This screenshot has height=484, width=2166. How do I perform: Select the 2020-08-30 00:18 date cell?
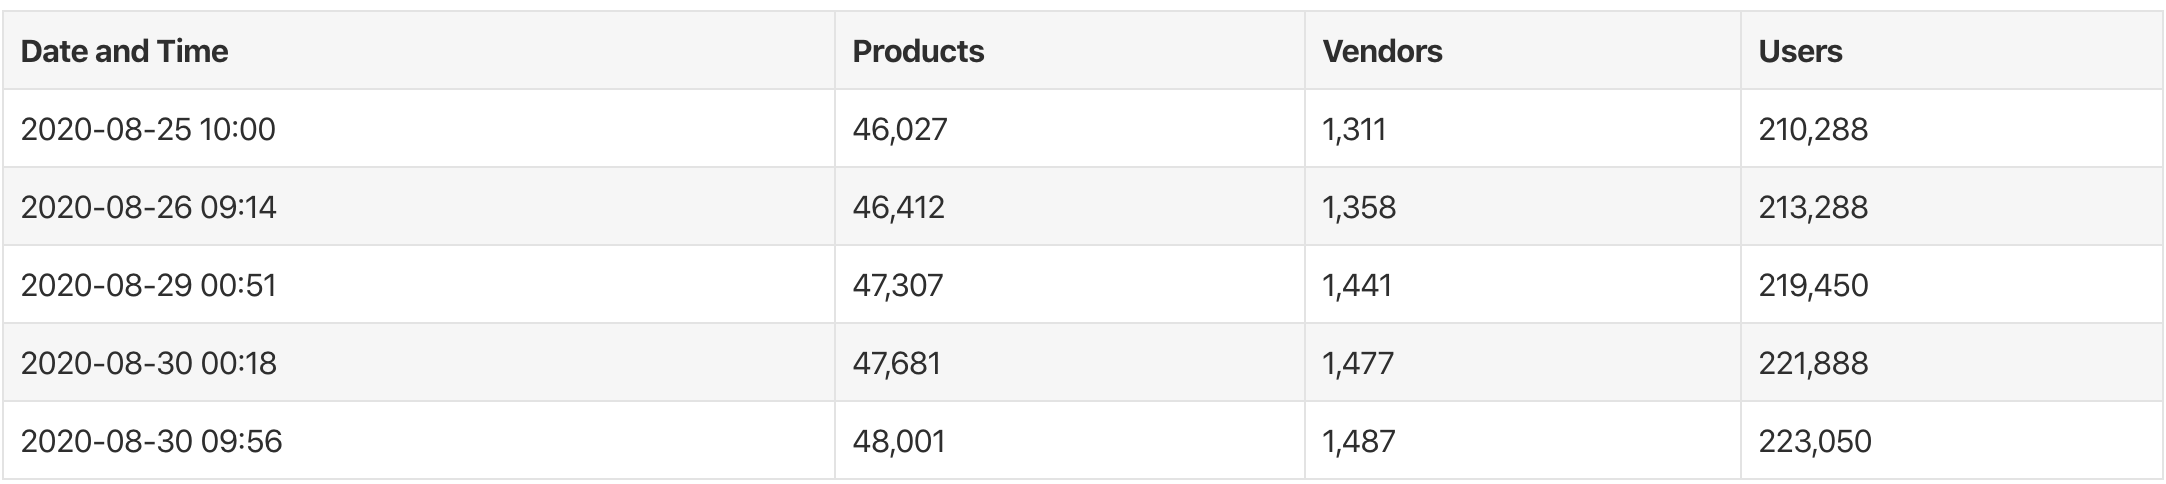[148, 362]
